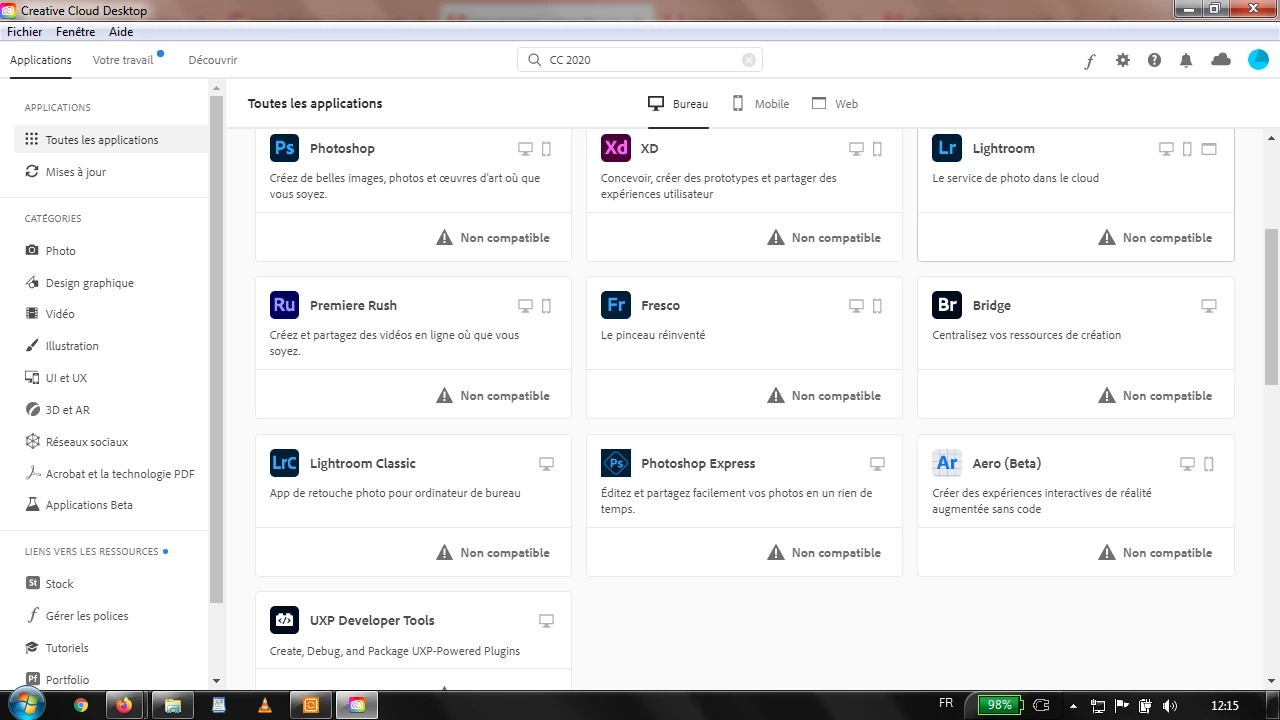Click the search magnifier icon
Viewport: 1280px width, 720px height.
(535, 60)
